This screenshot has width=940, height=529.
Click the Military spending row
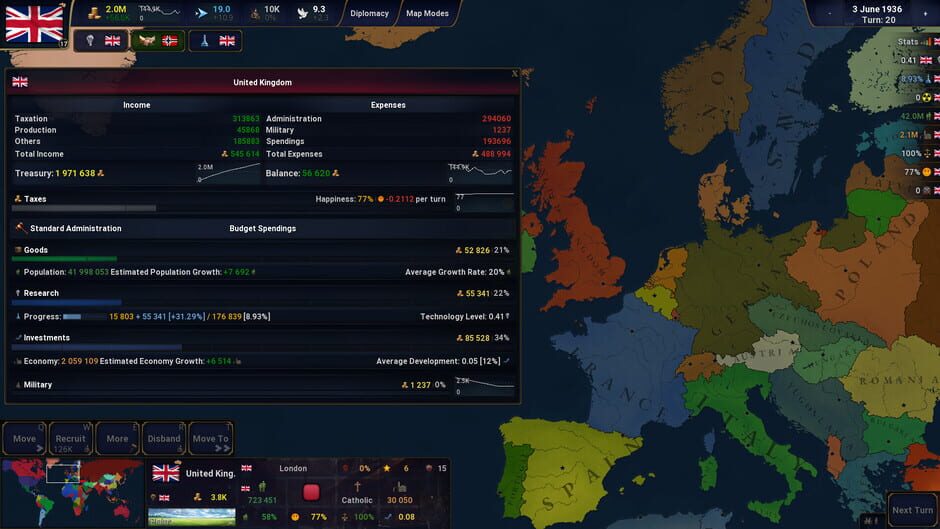pos(263,385)
